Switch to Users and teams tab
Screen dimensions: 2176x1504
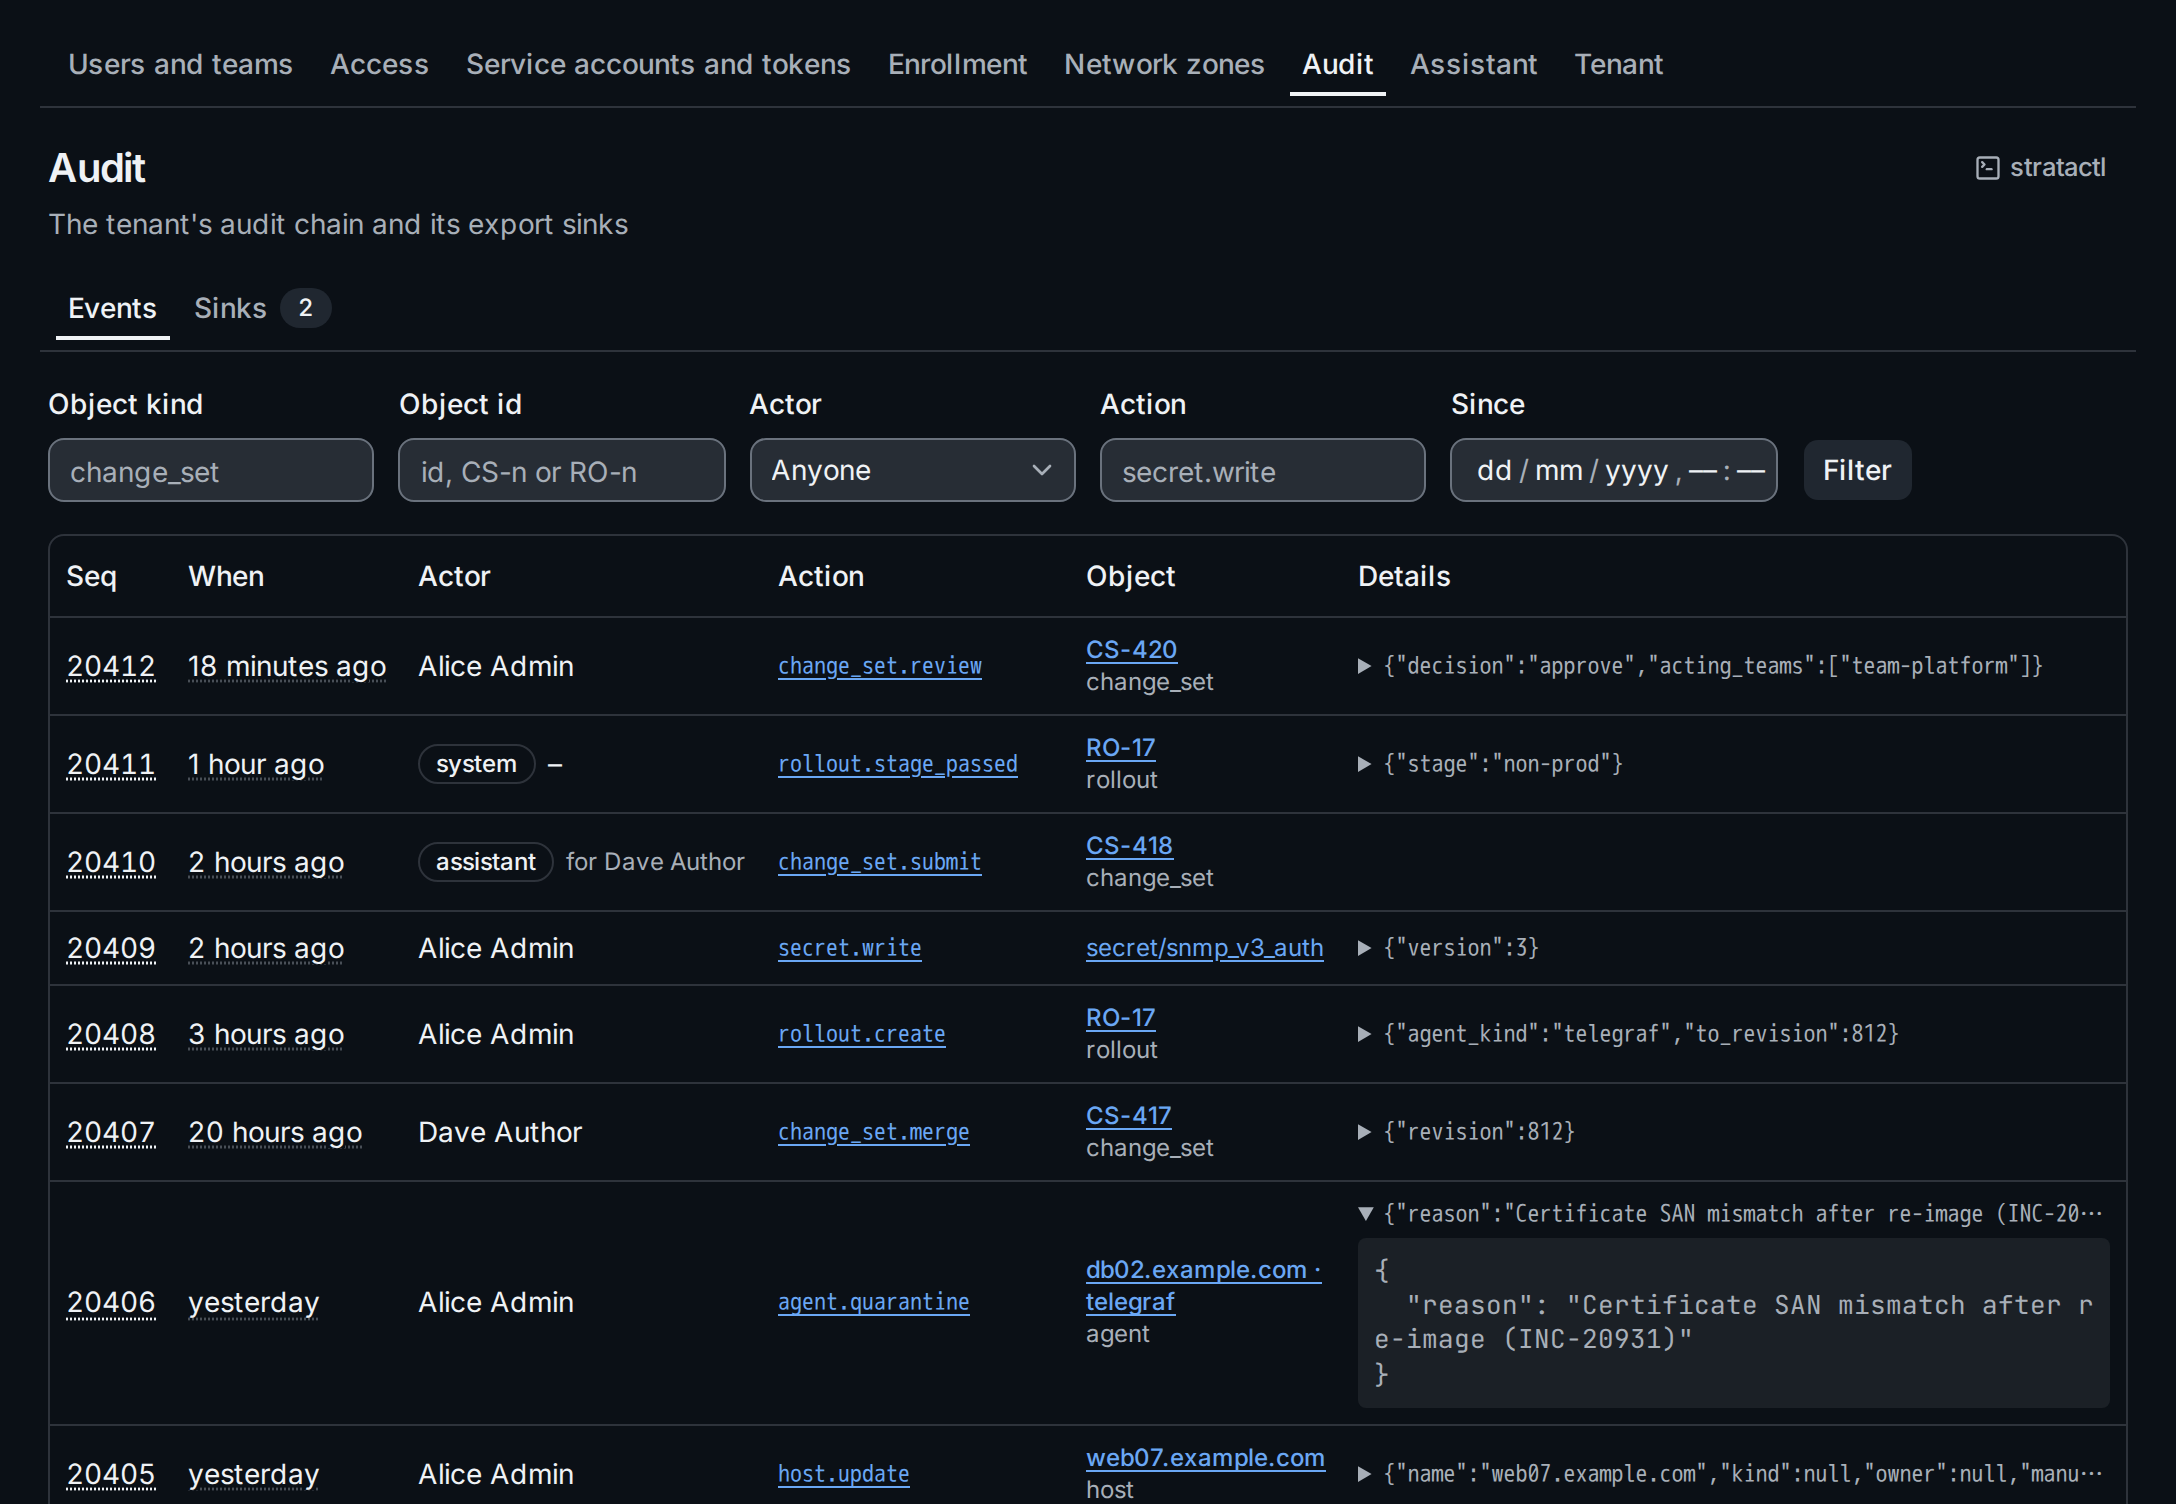tap(180, 64)
